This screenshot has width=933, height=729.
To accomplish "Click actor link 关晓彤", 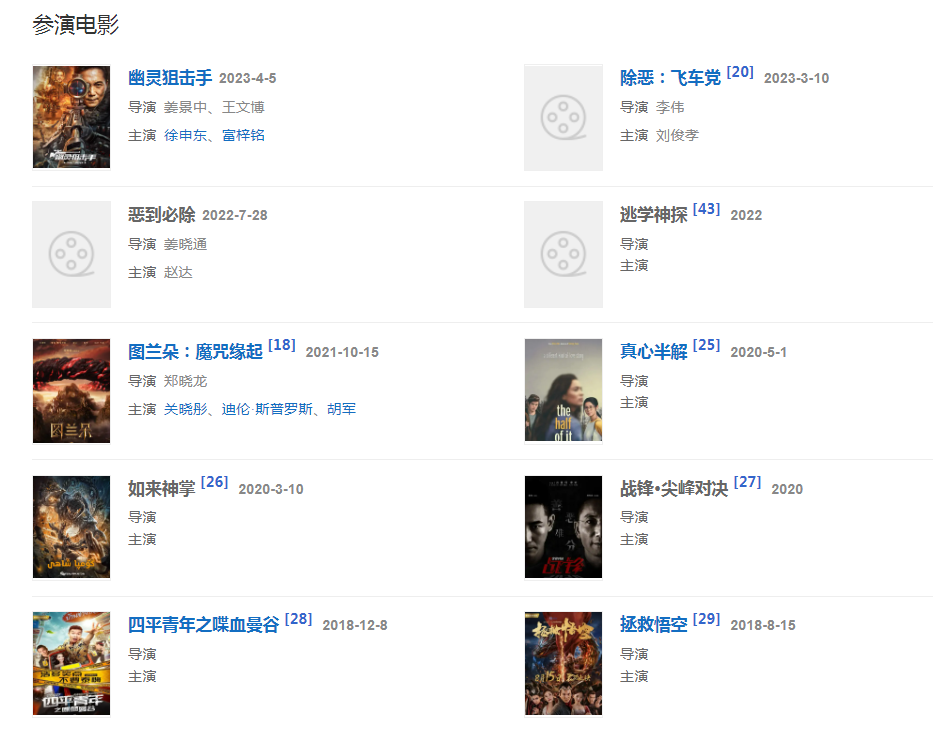I will (x=185, y=409).
